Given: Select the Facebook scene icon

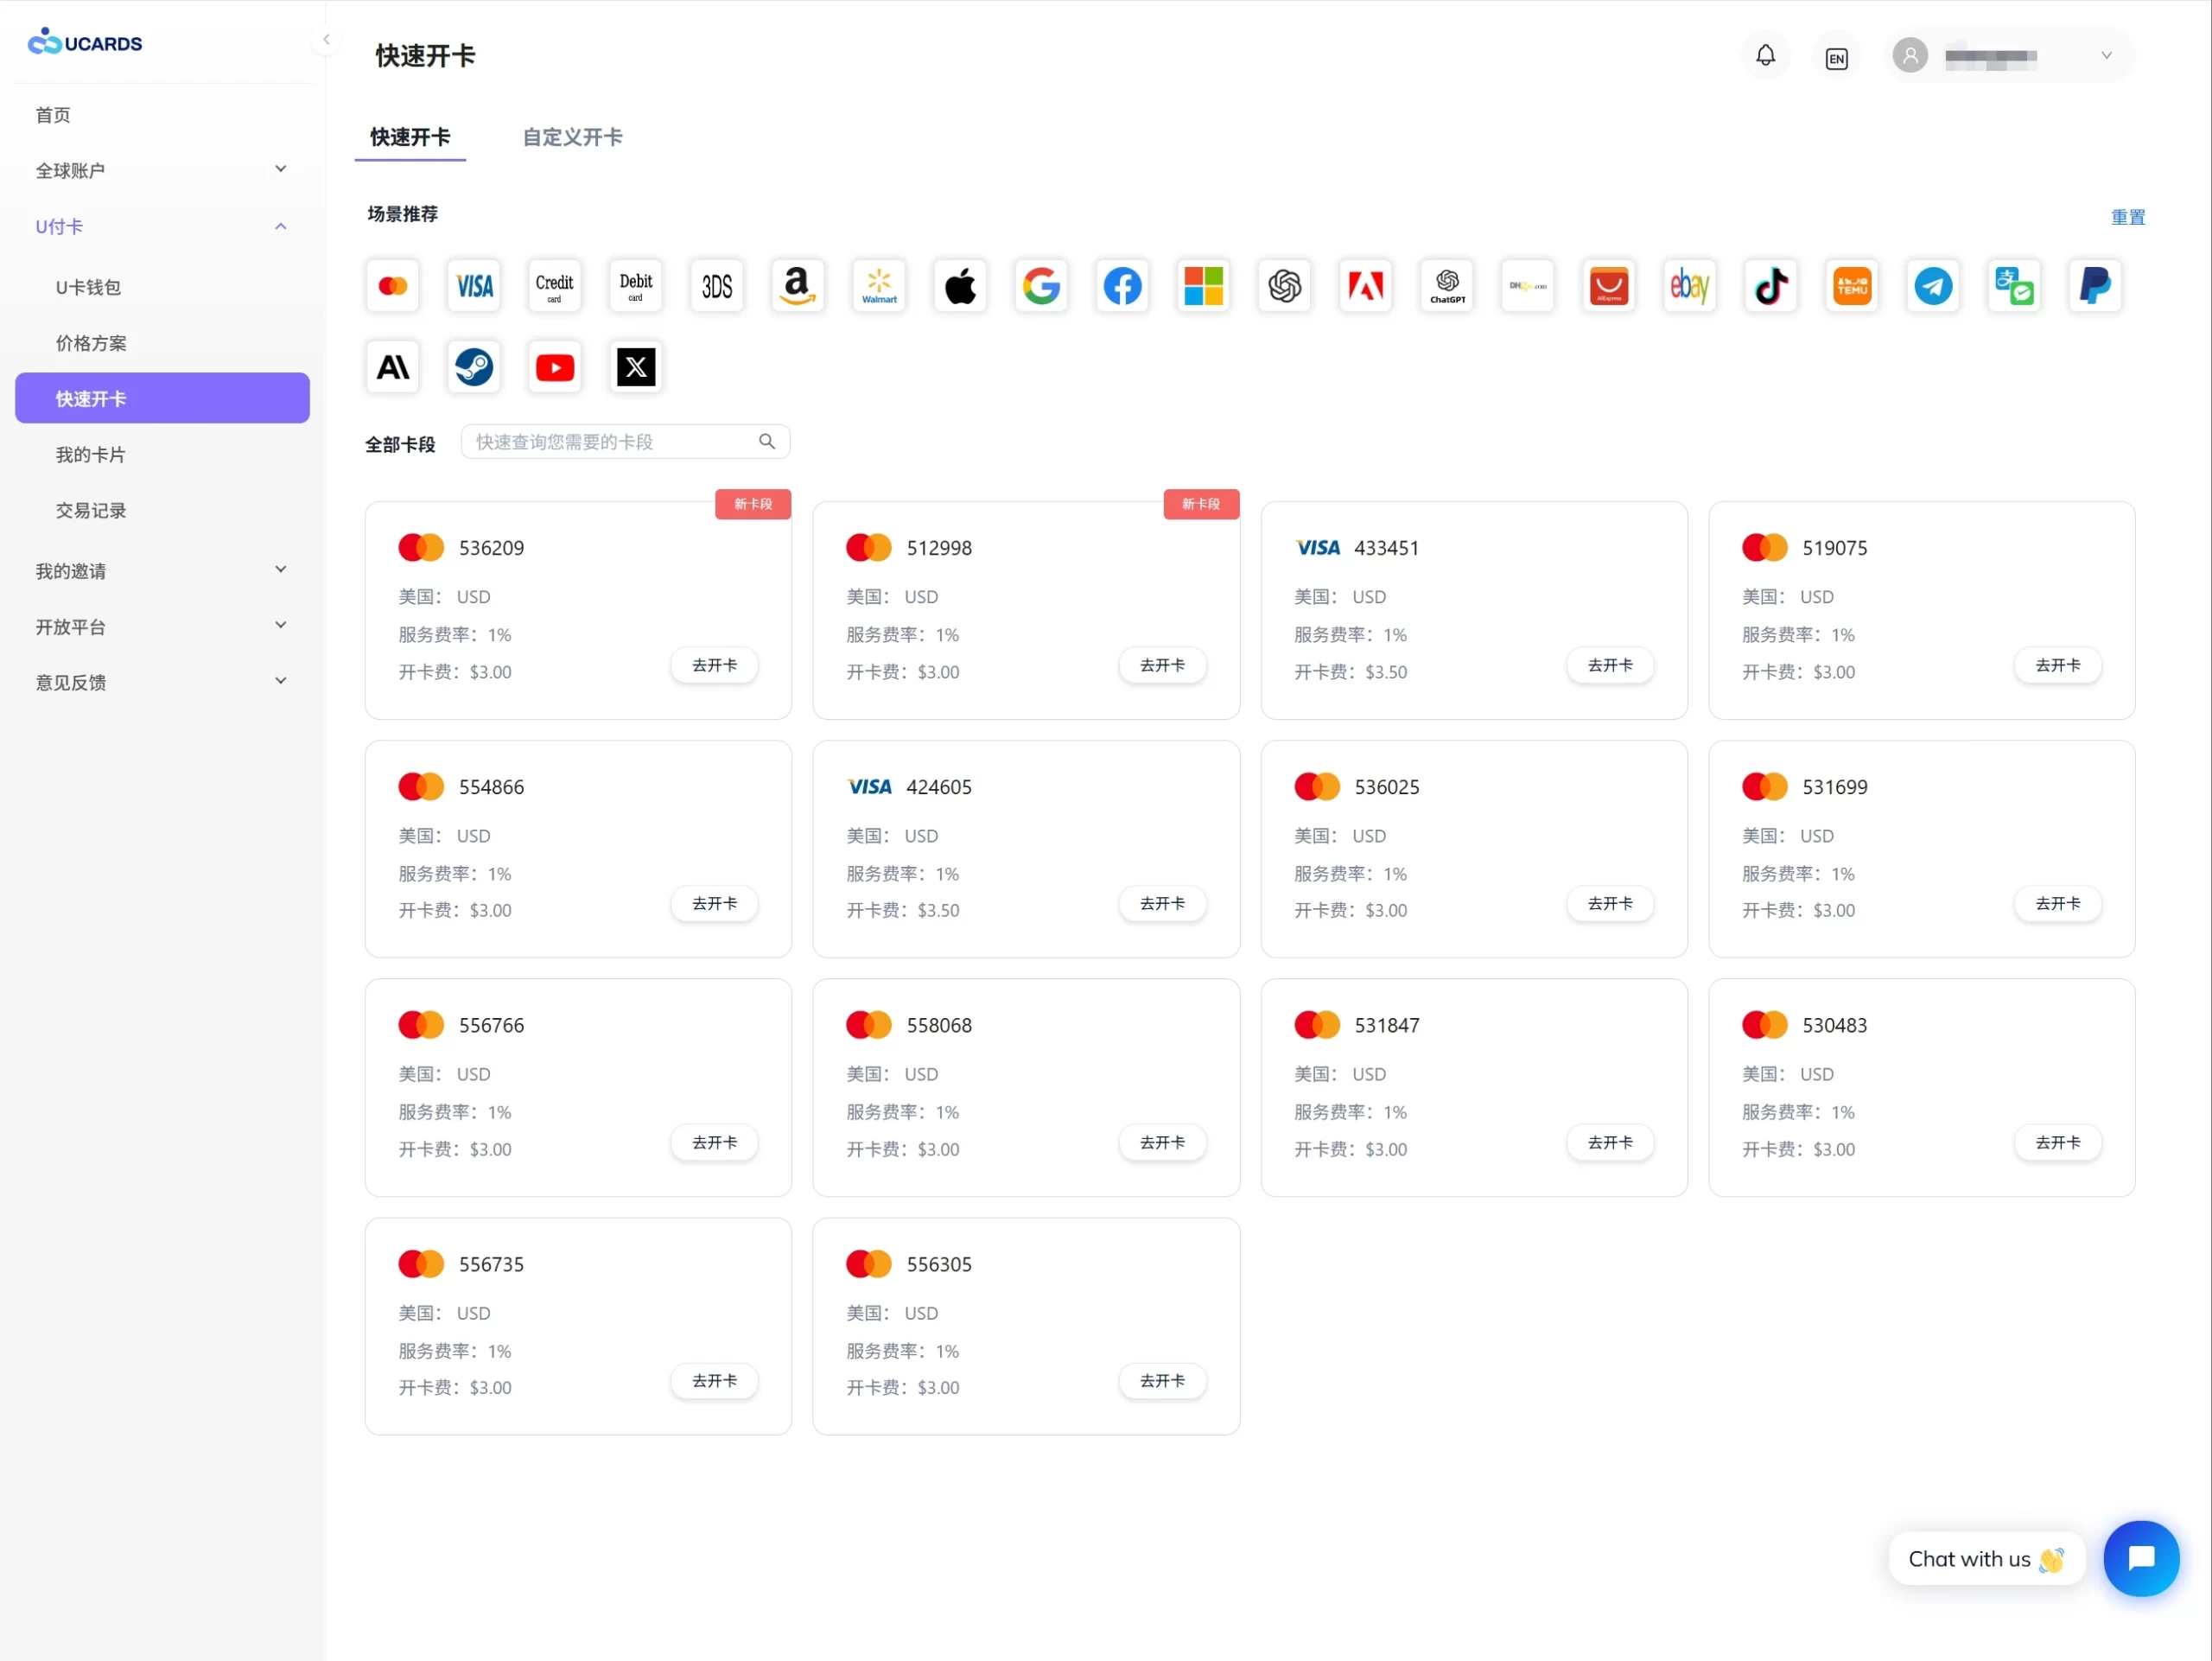Looking at the screenshot, I should click(x=1122, y=286).
